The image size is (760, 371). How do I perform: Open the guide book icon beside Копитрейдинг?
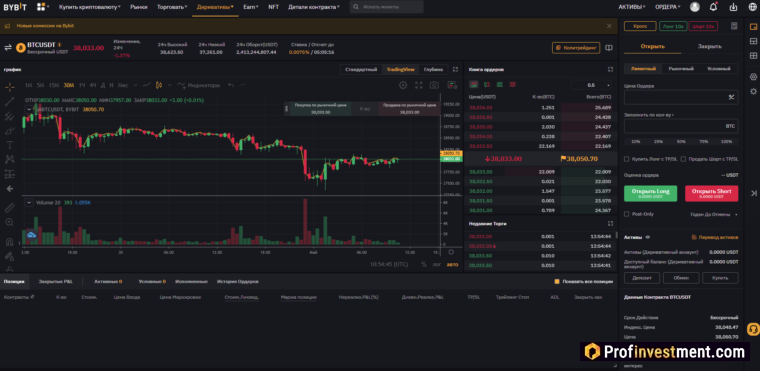click(609, 48)
